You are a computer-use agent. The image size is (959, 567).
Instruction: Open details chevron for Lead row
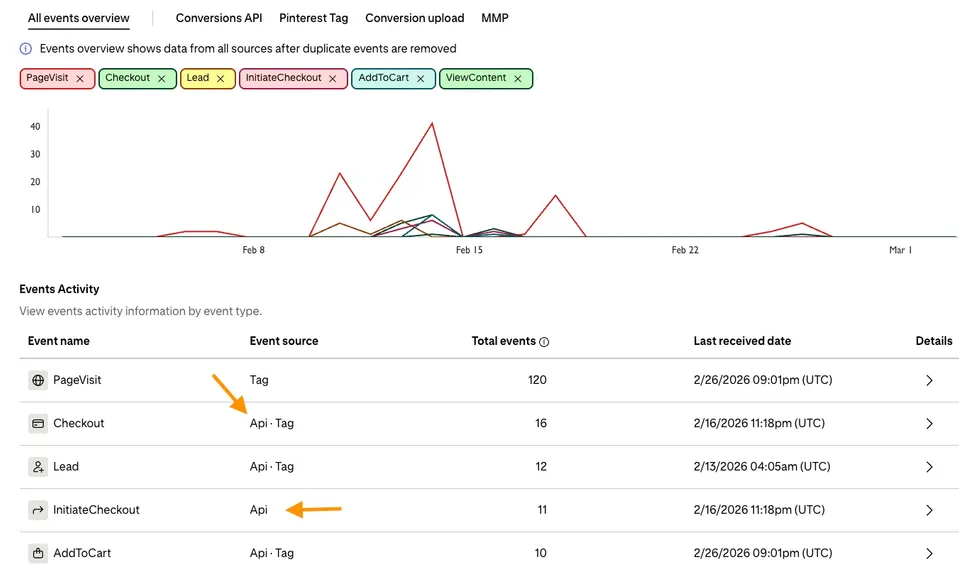[x=929, y=467]
